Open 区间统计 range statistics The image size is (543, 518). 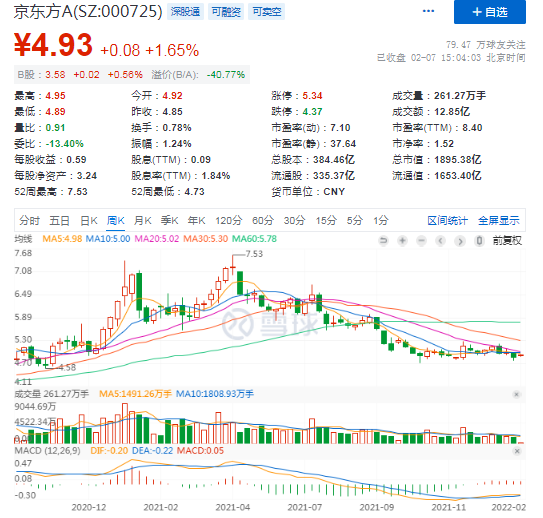pos(447,220)
